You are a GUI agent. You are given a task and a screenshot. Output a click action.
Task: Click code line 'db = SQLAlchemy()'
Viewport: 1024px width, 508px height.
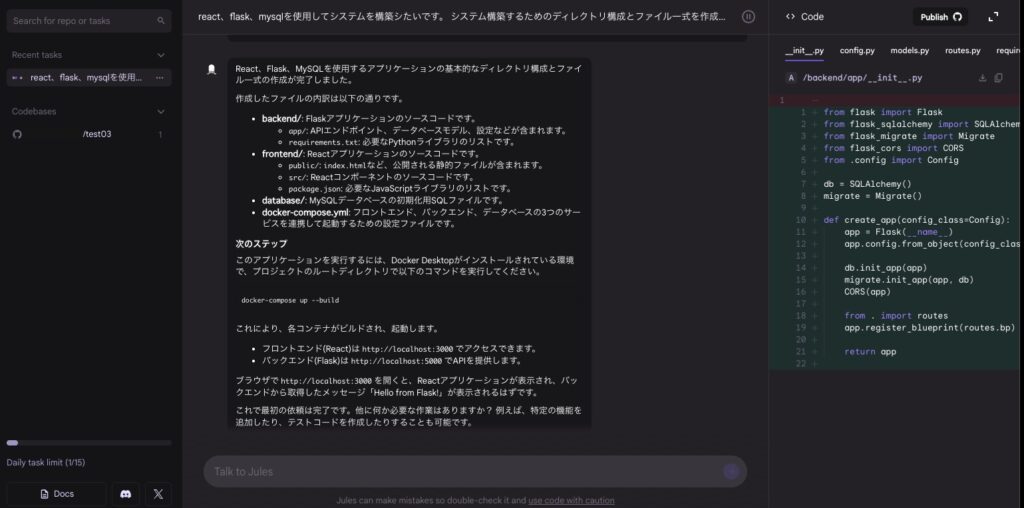coord(867,184)
